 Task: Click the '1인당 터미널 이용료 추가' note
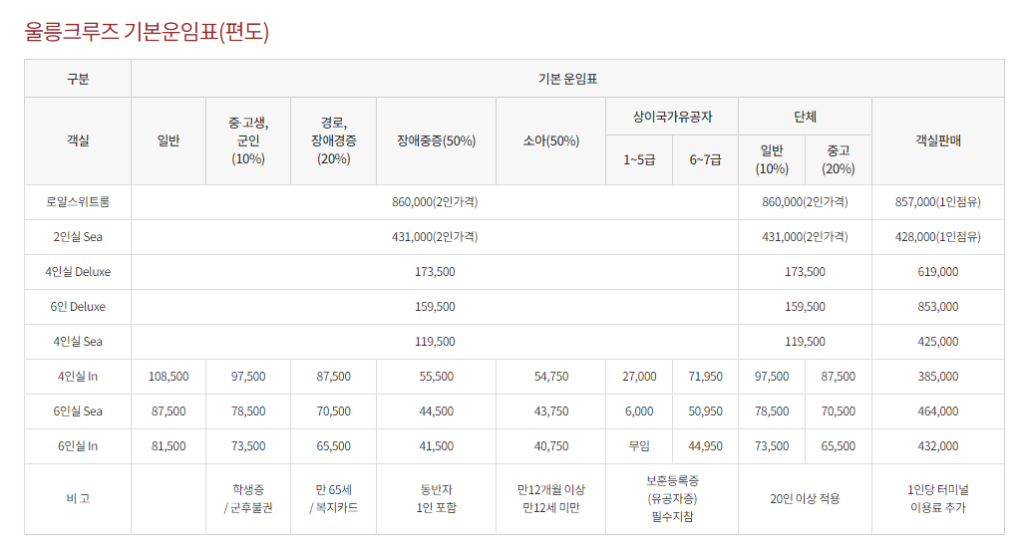tap(938, 499)
